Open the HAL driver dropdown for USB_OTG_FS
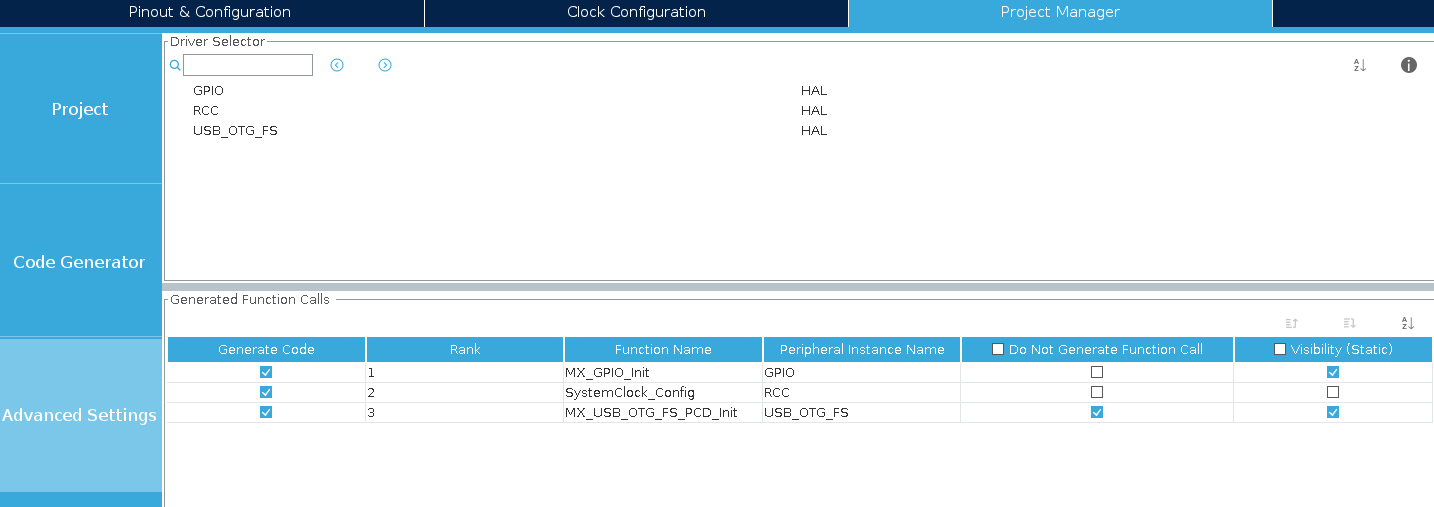Viewport: 1434px width, 507px height. point(814,131)
